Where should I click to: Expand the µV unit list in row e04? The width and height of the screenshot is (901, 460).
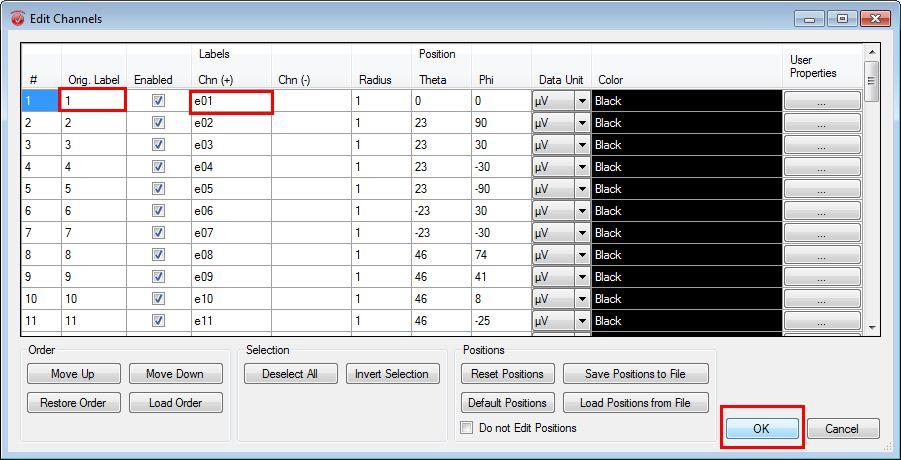[582, 167]
